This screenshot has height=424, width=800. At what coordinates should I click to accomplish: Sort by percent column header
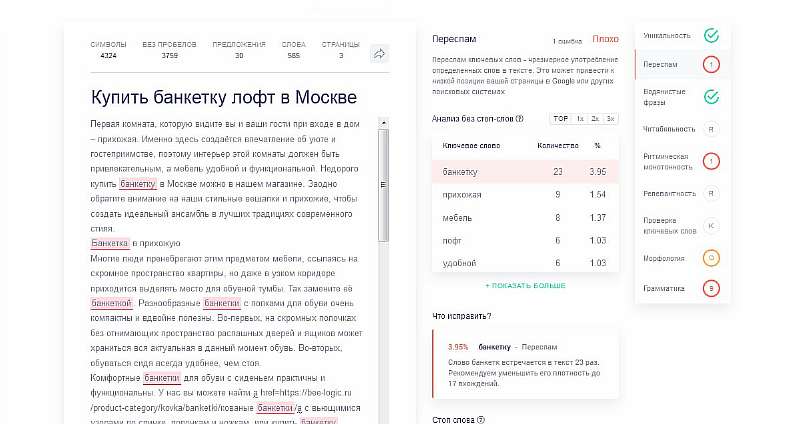(597, 146)
